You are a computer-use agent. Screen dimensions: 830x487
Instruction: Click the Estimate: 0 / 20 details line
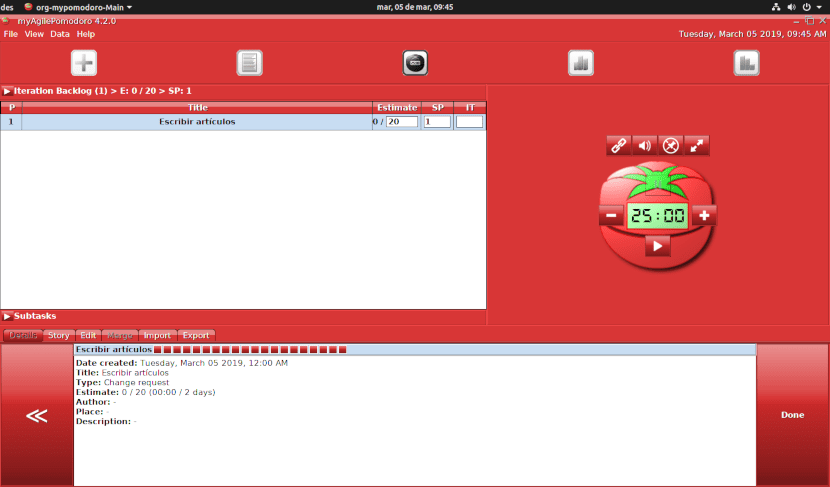(146, 392)
